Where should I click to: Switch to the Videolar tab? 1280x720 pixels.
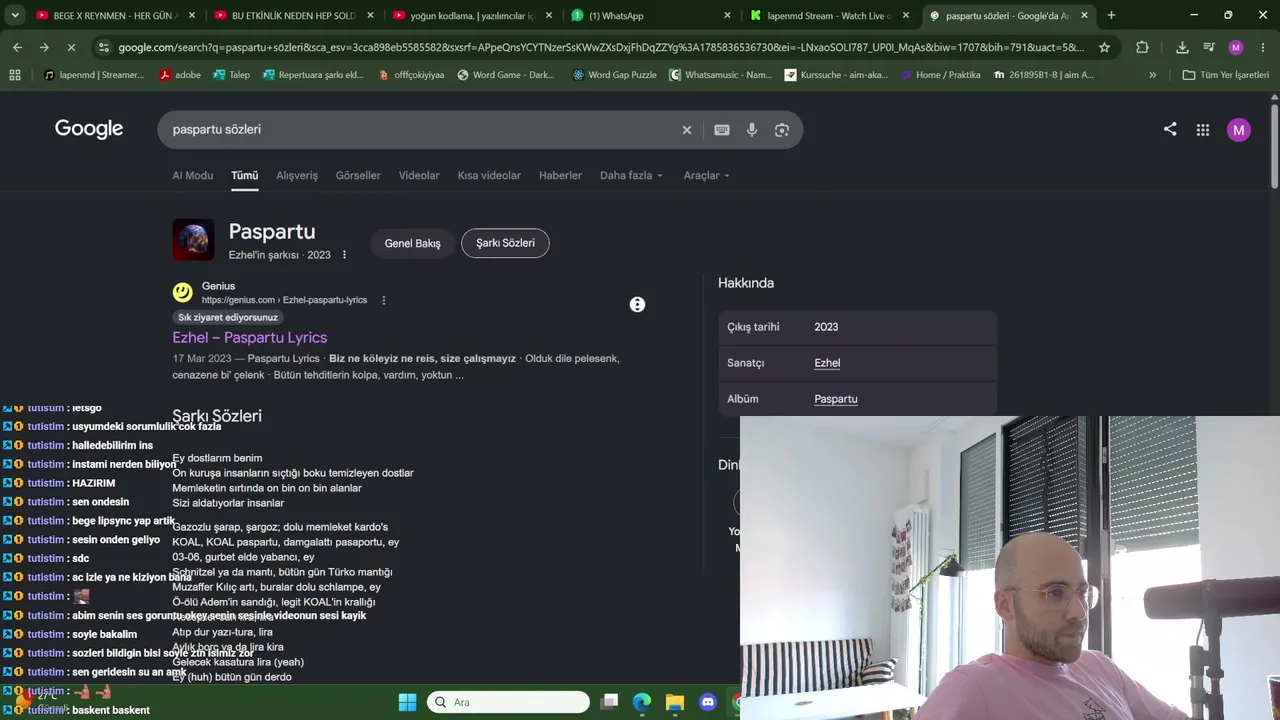coord(419,175)
